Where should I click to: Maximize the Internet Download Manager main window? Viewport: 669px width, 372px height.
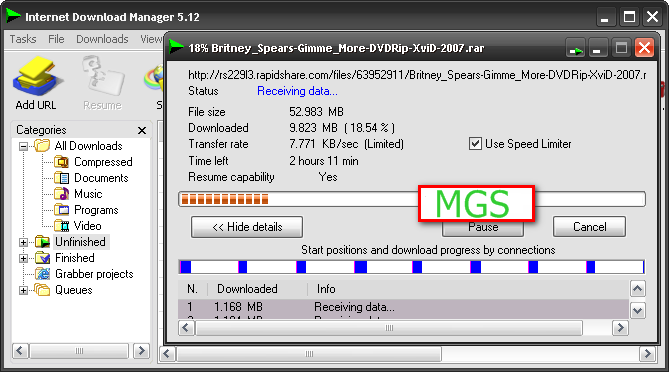629,17
